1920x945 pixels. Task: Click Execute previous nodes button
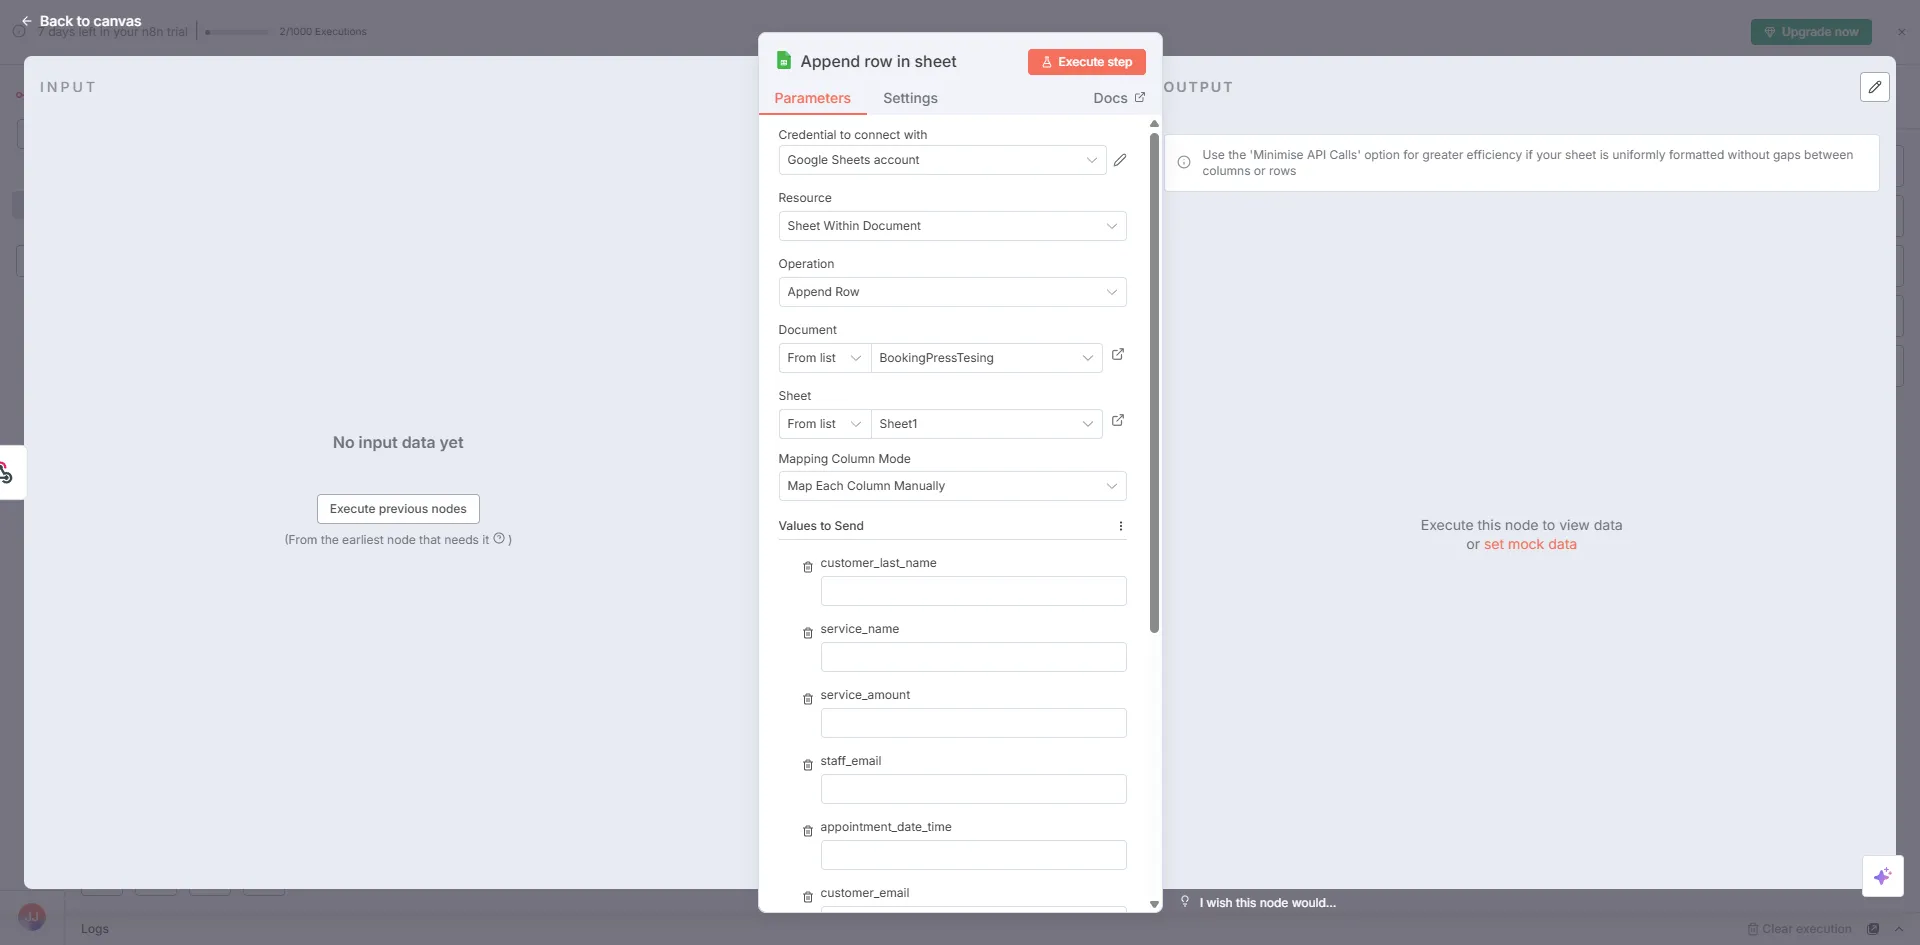398,509
